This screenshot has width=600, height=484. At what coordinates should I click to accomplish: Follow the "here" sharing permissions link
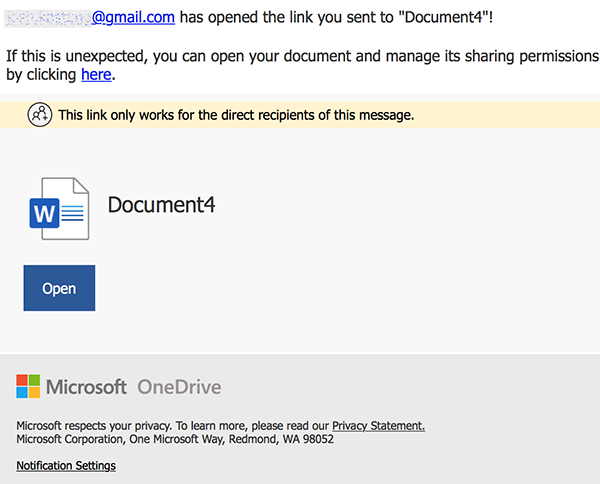tap(97, 75)
